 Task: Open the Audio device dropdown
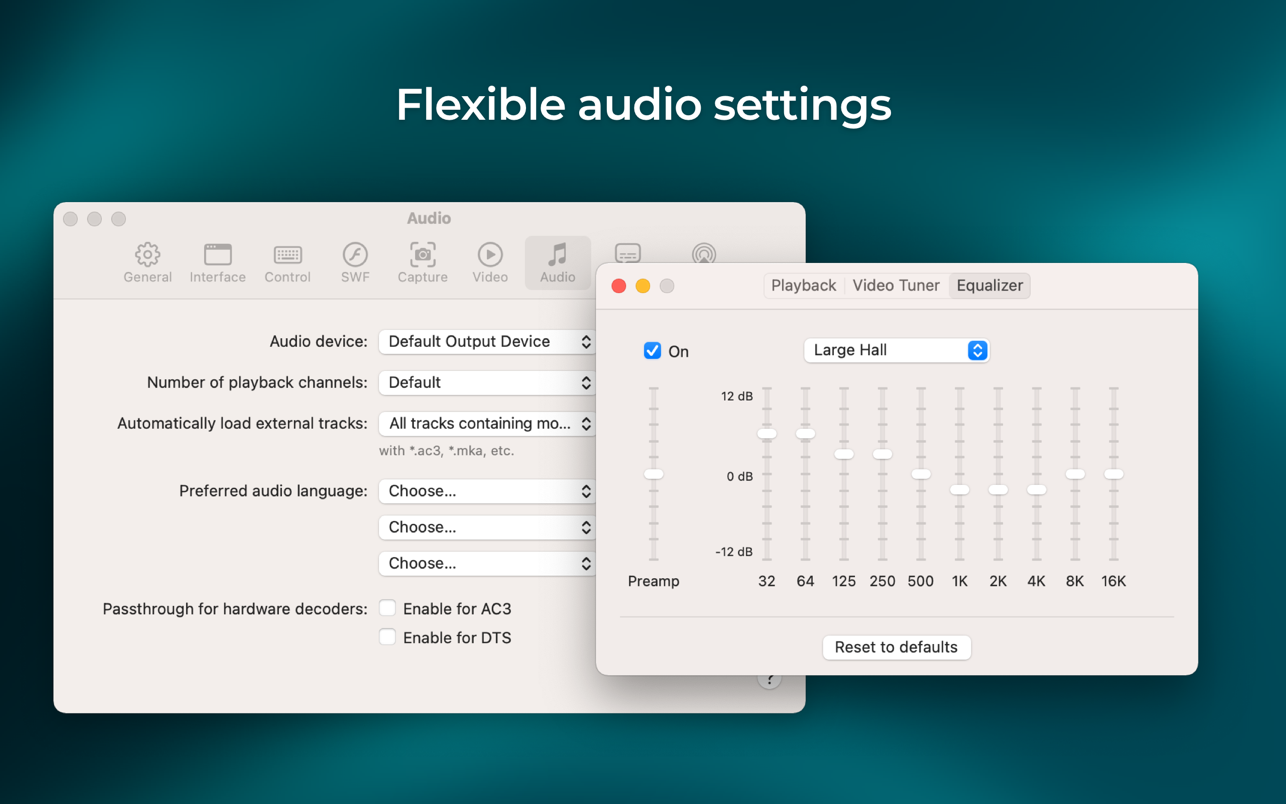488,342
